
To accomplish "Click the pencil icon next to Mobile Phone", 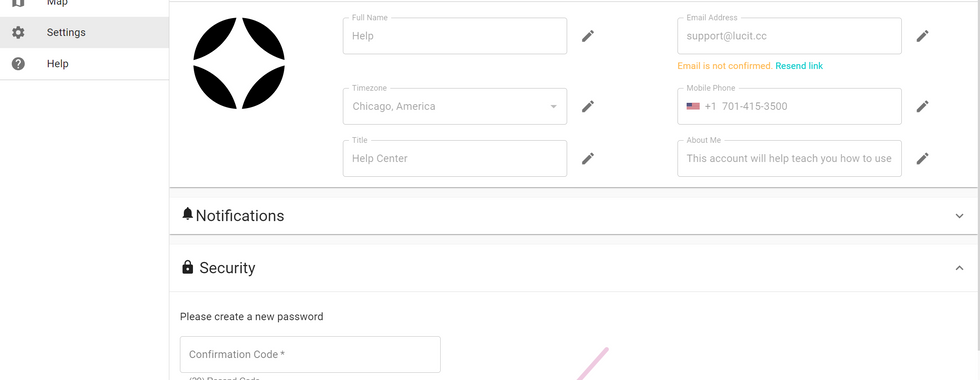I will pos(922,106).
